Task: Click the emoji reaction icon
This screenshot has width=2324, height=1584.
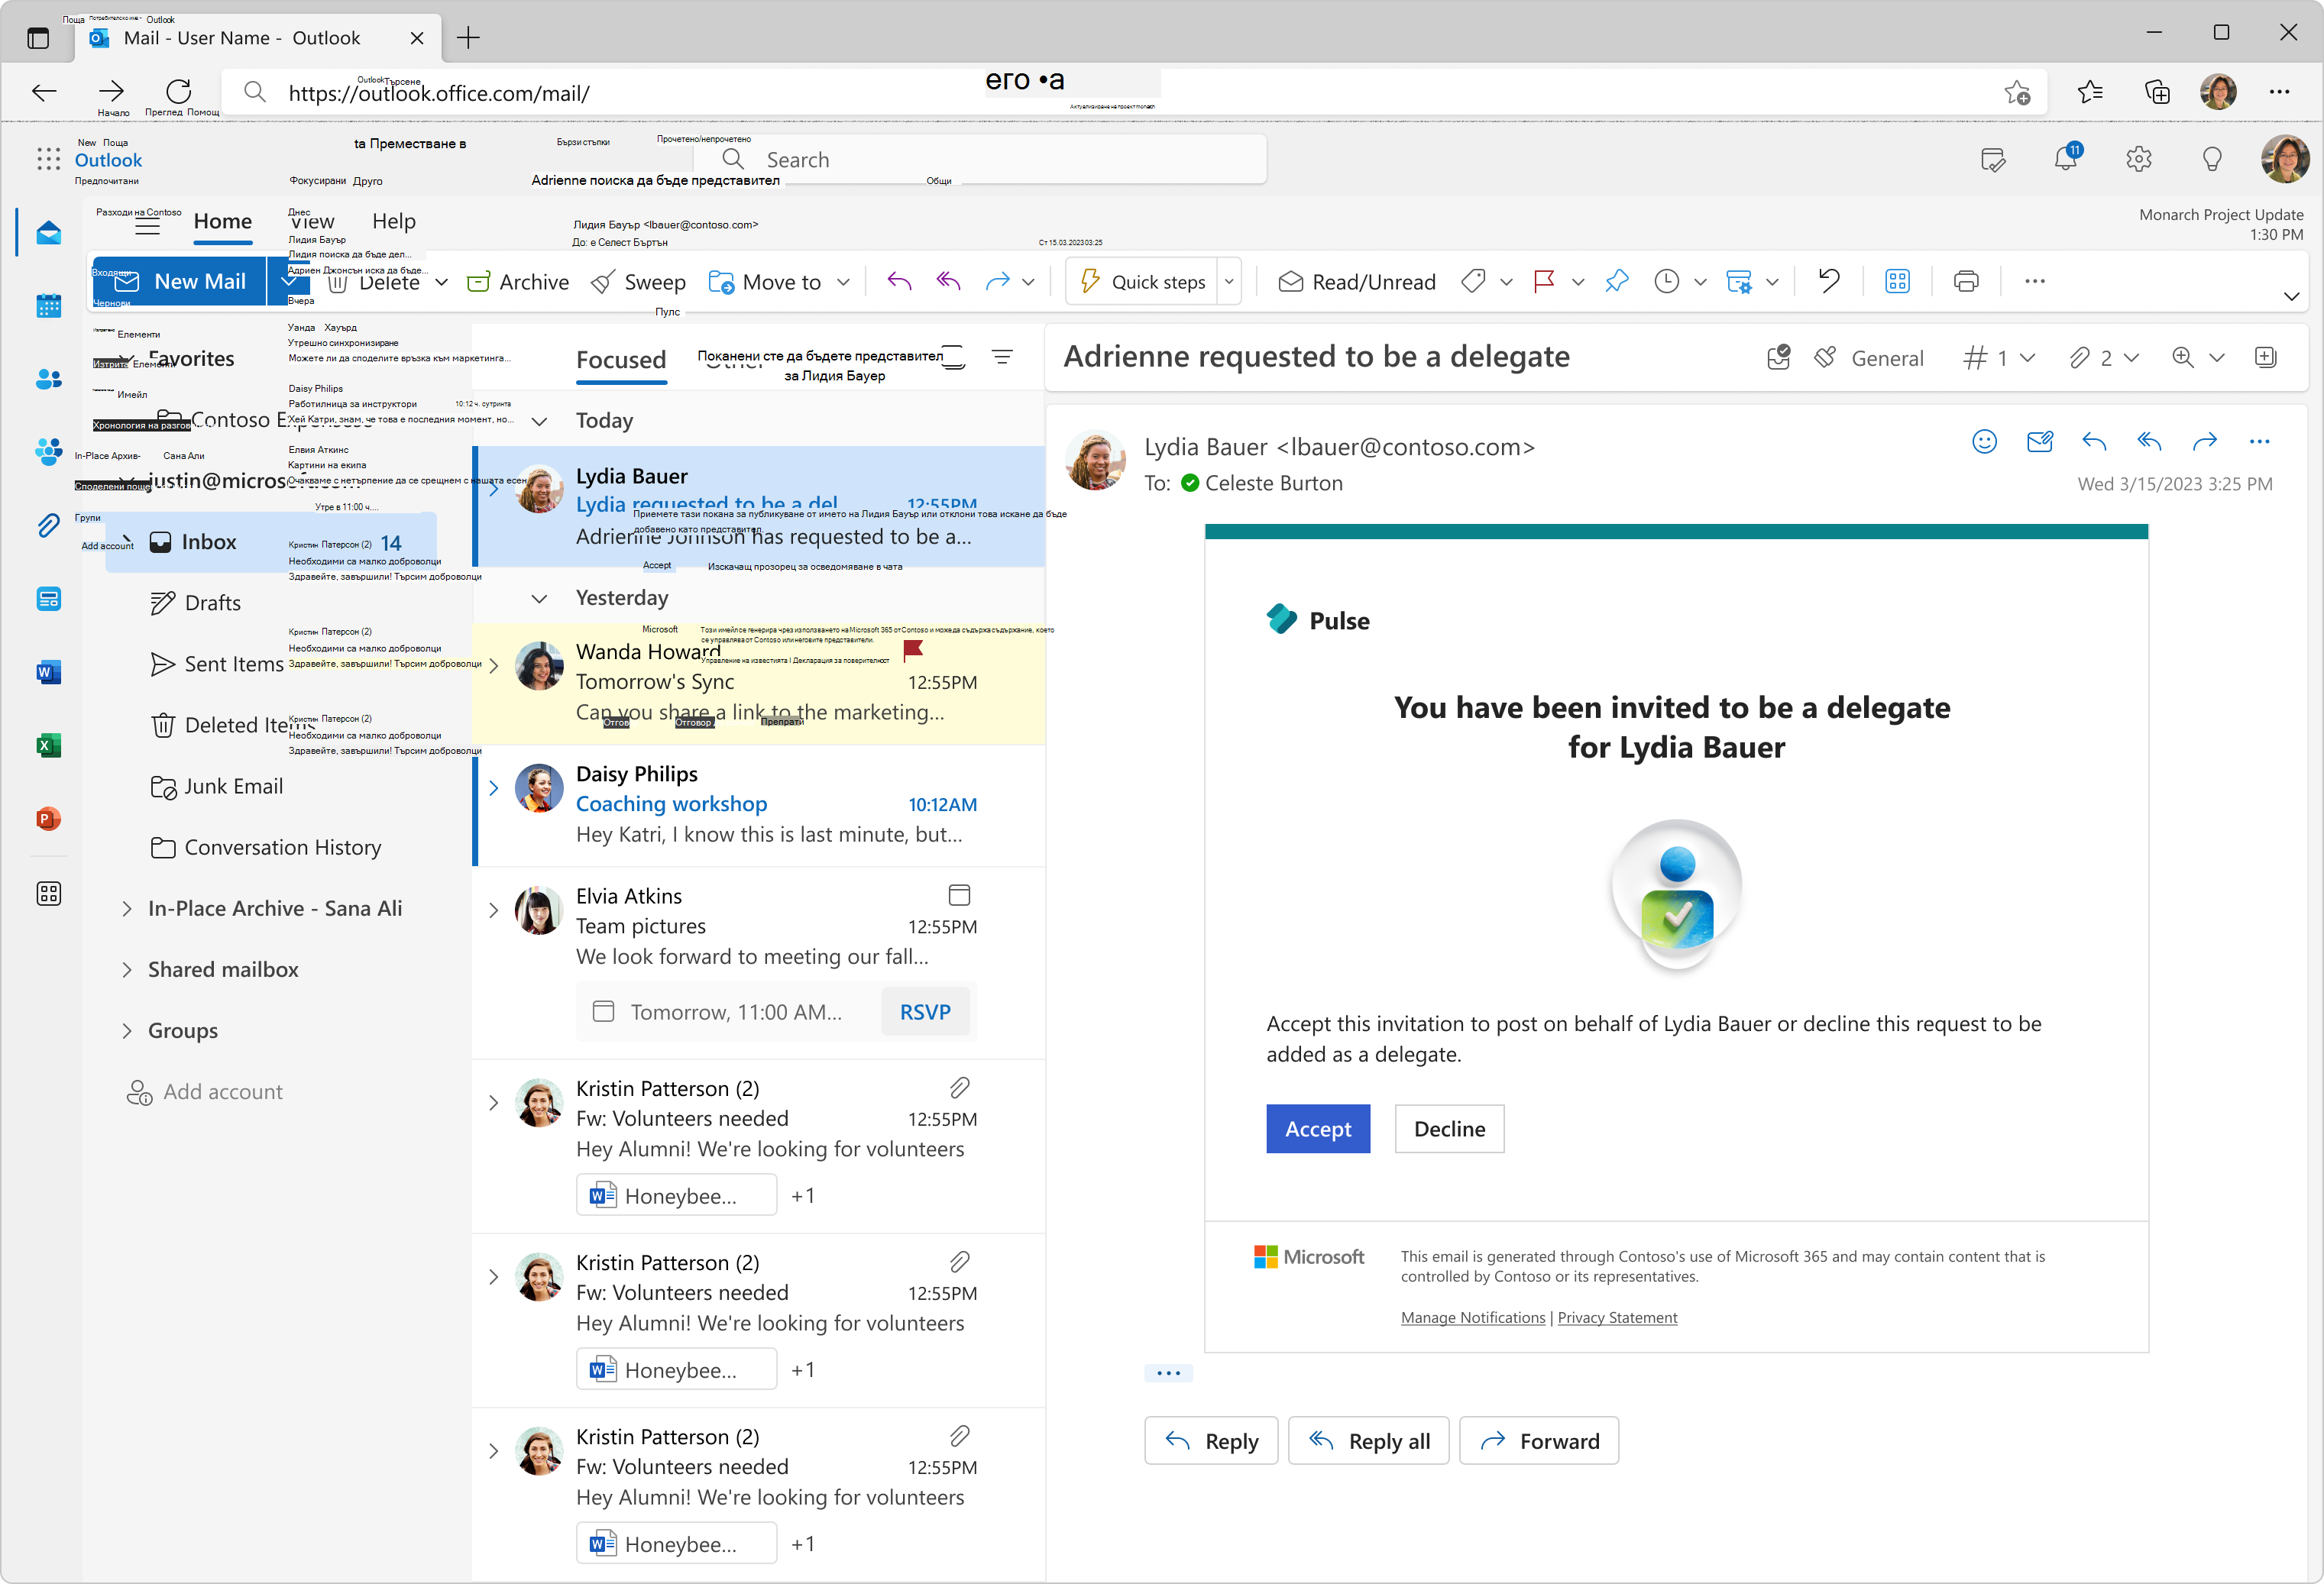Action: point(1984,441)
